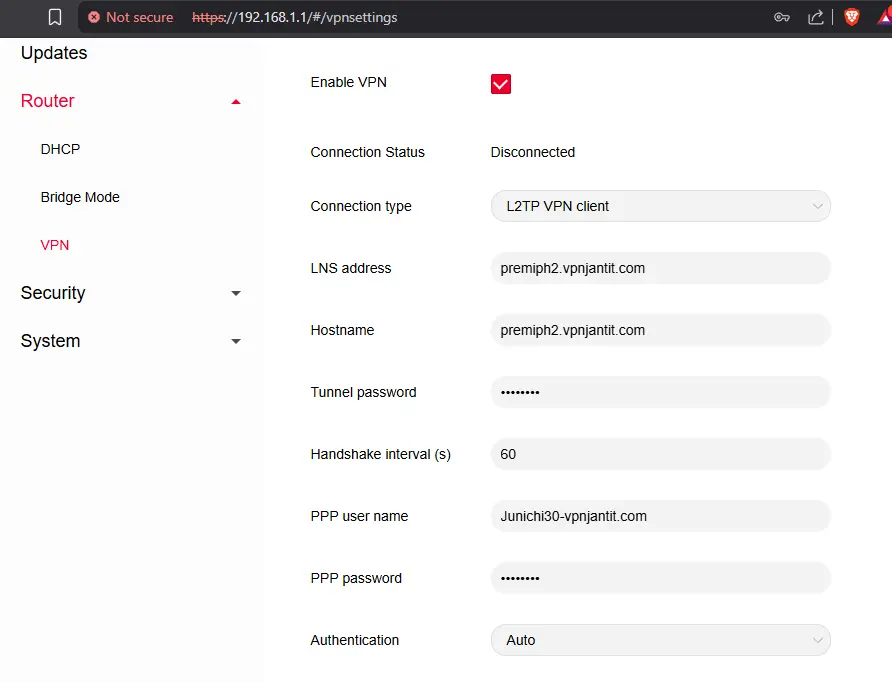This screenshot has height=683, width=892.
Task: Click the Connection Status label
Action: click(367, 152)
